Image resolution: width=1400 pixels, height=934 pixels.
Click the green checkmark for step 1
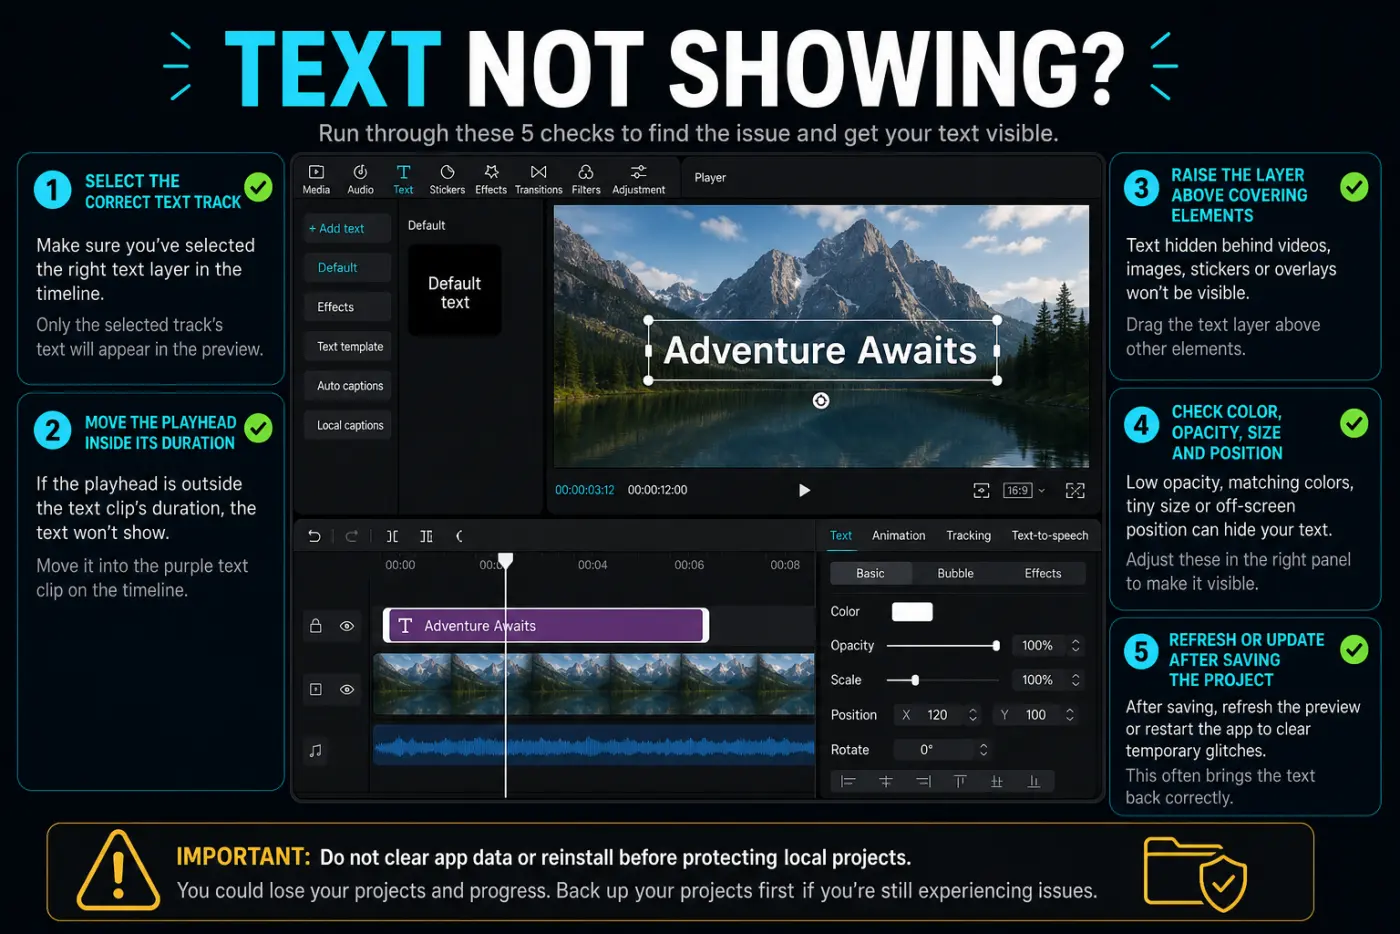[x=258, y=187]
